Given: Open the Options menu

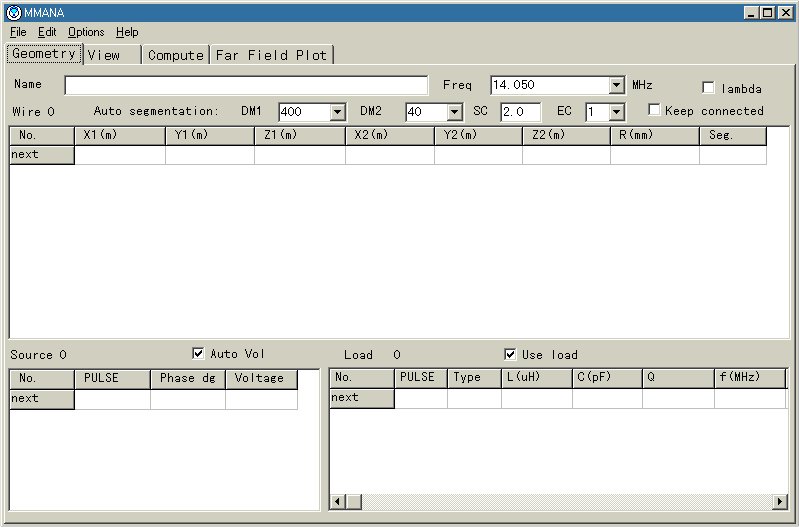Looking at the screenshot, I should 85,32.
